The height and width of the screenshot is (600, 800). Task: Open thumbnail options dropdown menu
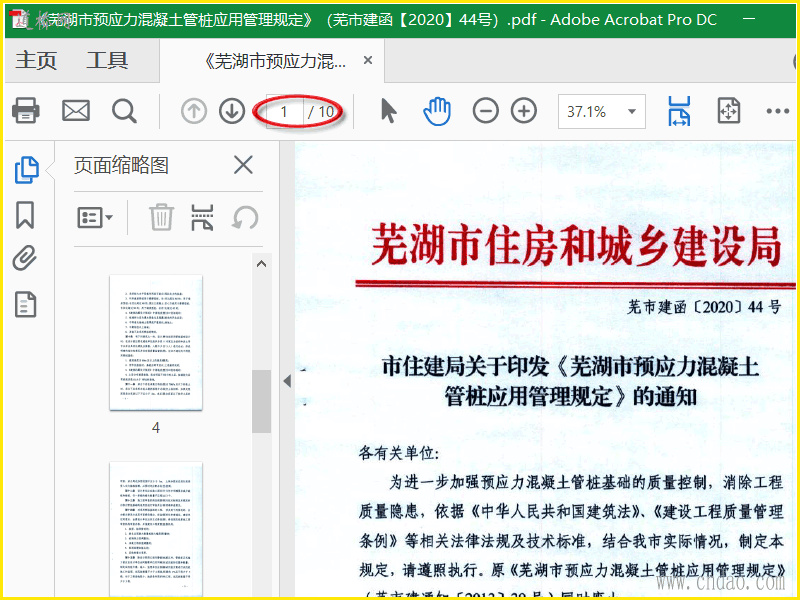click(95, 218)
